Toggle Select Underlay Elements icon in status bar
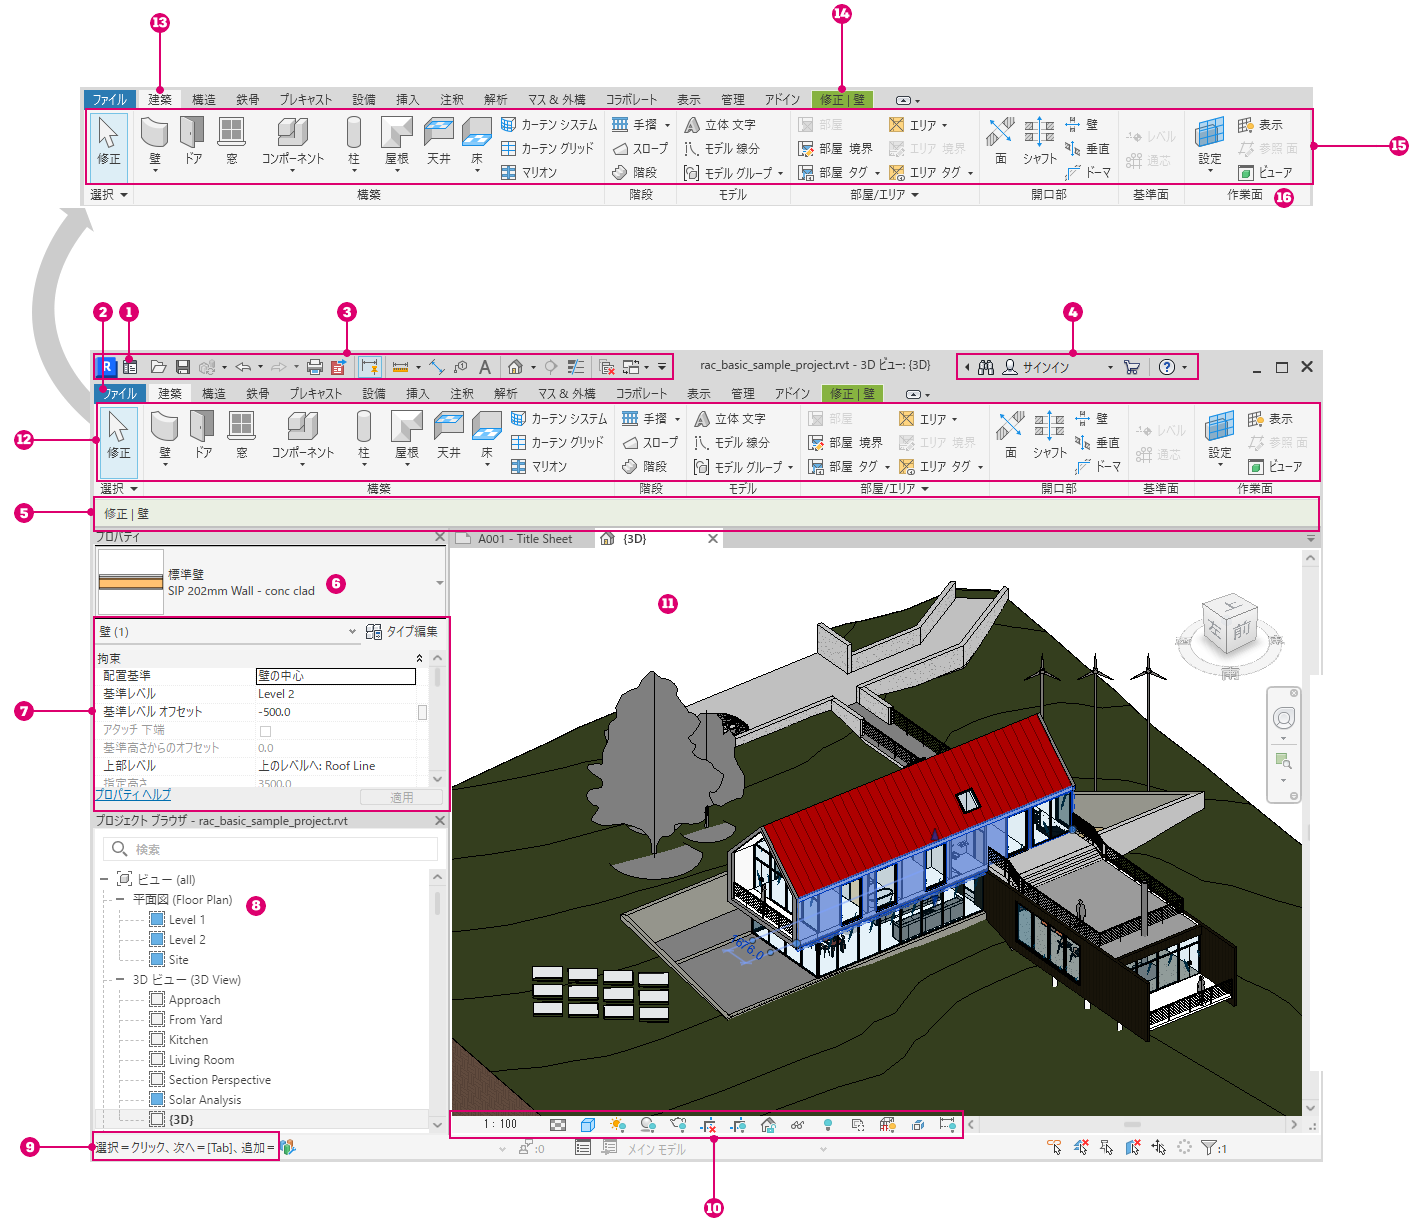The width and height of the screenshot is (1424, 1223). 1080,1147
